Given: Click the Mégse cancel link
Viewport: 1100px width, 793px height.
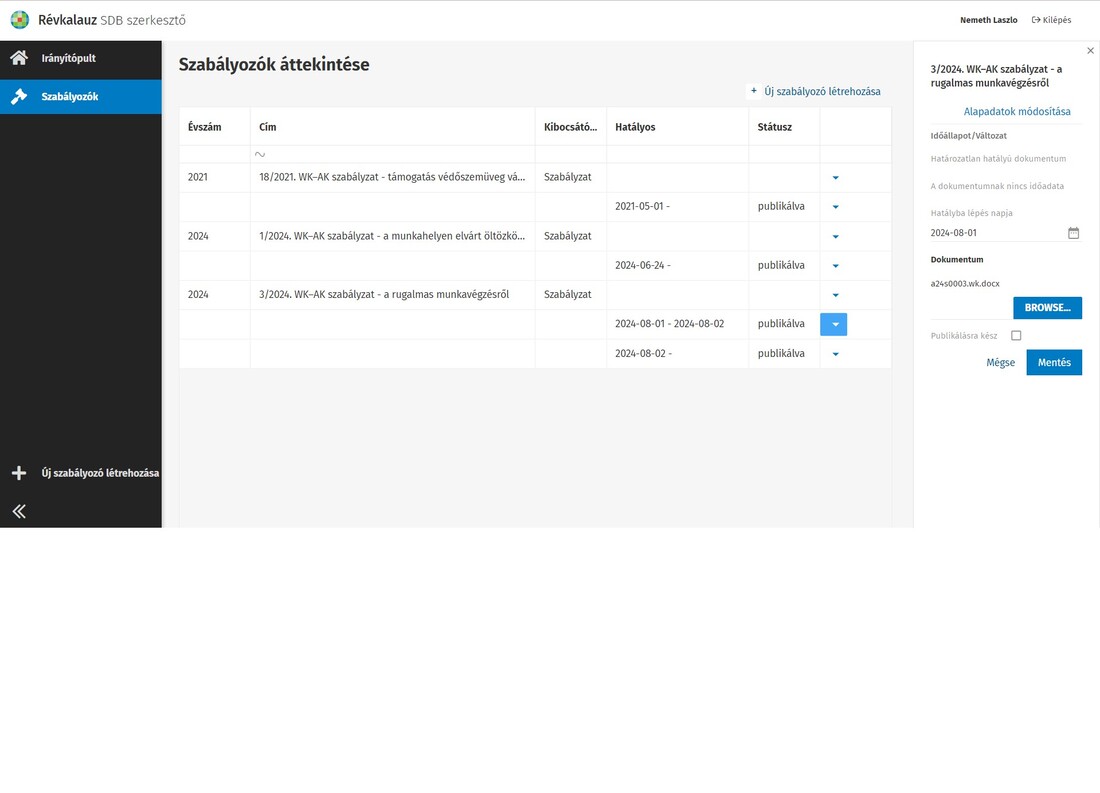Looking at the screenshot, I should (x=1000, y=363).
